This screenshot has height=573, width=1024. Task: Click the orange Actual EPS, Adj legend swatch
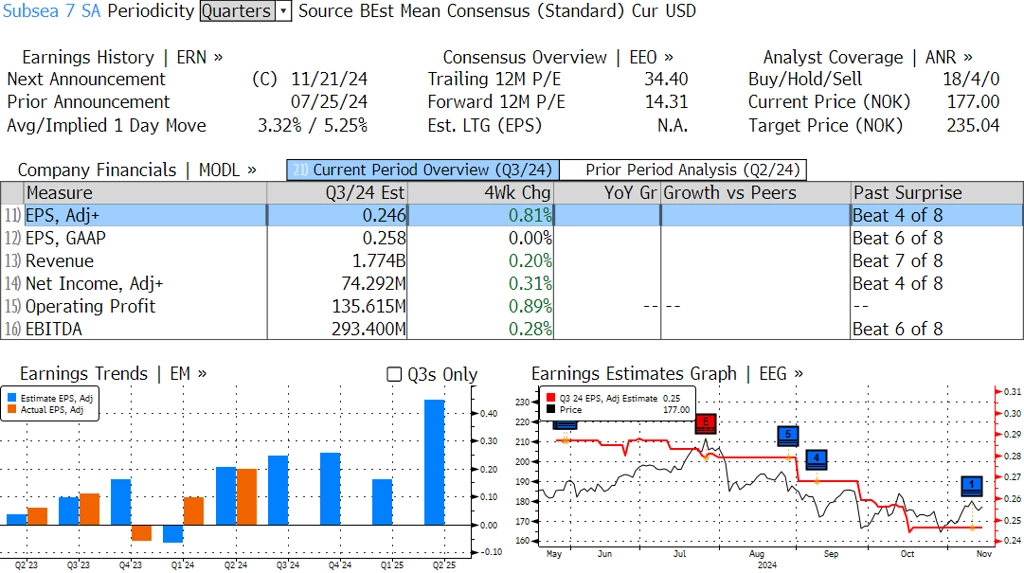point(12,410)
